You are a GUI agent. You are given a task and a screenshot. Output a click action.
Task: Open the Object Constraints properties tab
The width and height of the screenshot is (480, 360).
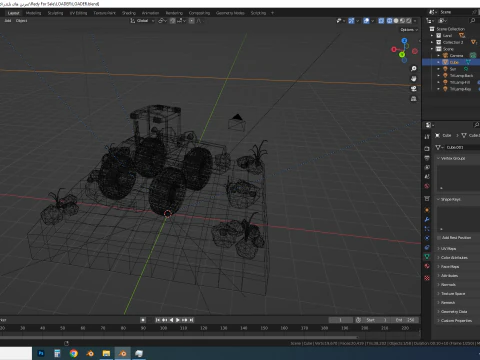(x=427, y=247)
